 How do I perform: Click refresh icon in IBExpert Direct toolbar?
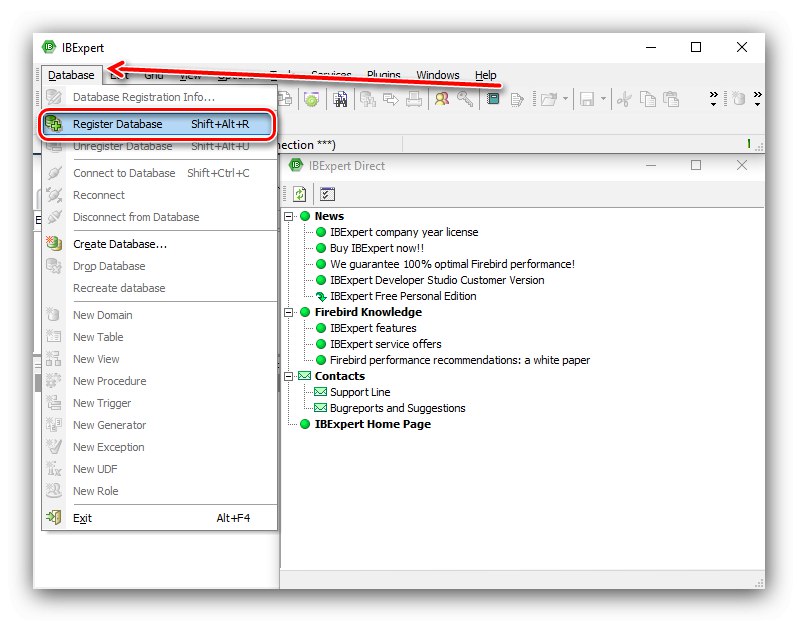point(300,194)
